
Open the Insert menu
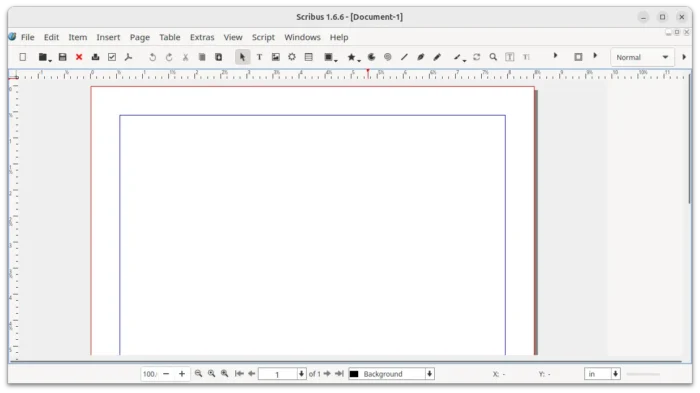point(108,37)
